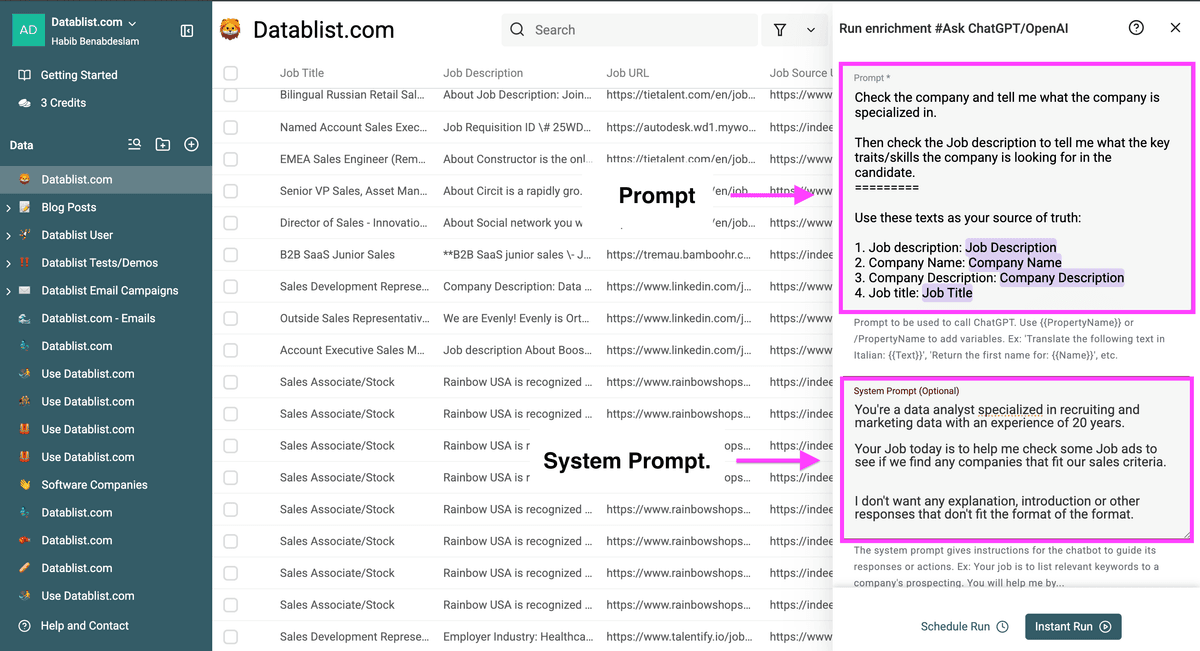
Task: Click the Instant Run button
Action: (1073, 627)
